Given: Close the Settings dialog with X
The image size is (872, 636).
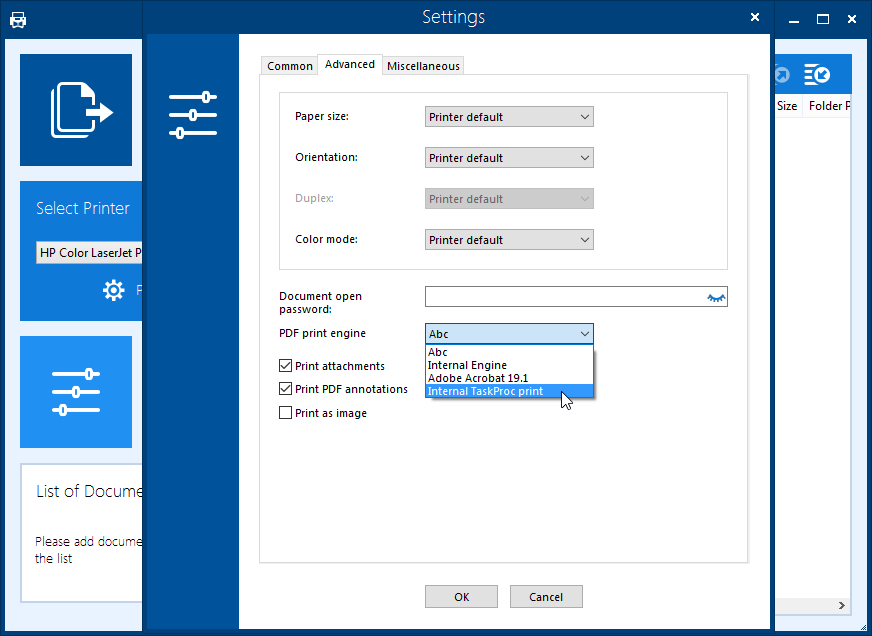Looking at the screenshot, I should point(755,17).
